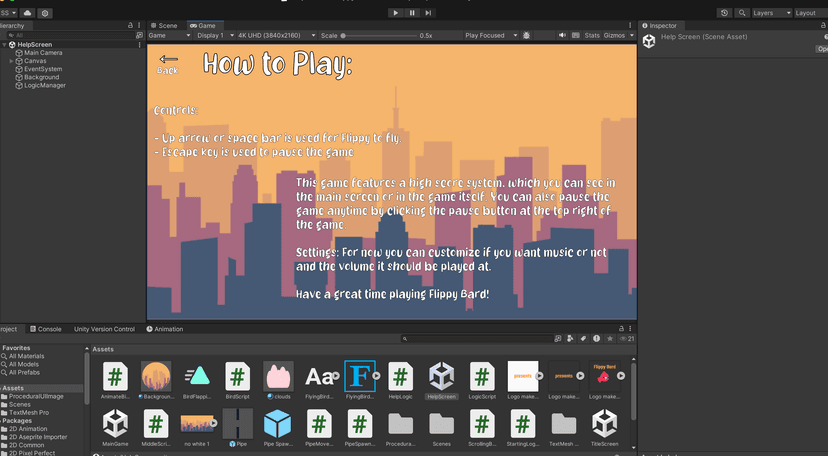Click the Pause button in toolbar
This screenshot has width=828, height=456.
pyautogui.click(x=412, y=13)
